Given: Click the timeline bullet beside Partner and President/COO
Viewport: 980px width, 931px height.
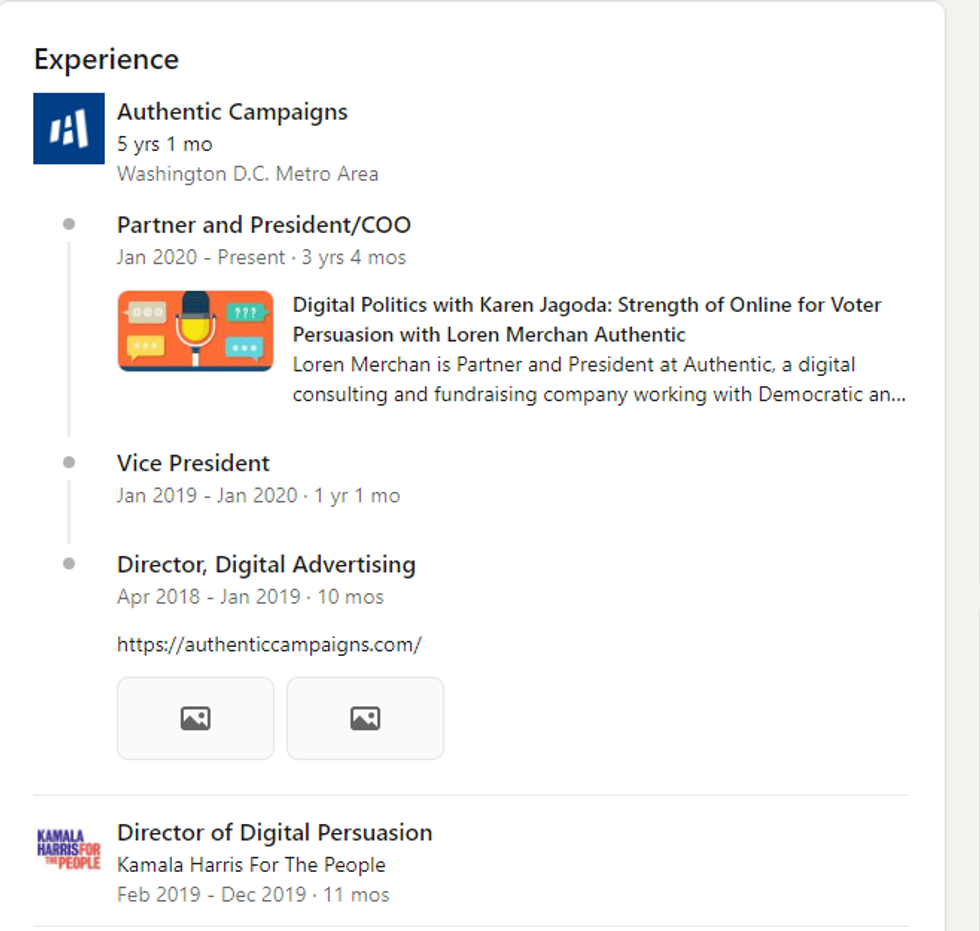Looking at the screenshot, I should click(x=69, y=224).
